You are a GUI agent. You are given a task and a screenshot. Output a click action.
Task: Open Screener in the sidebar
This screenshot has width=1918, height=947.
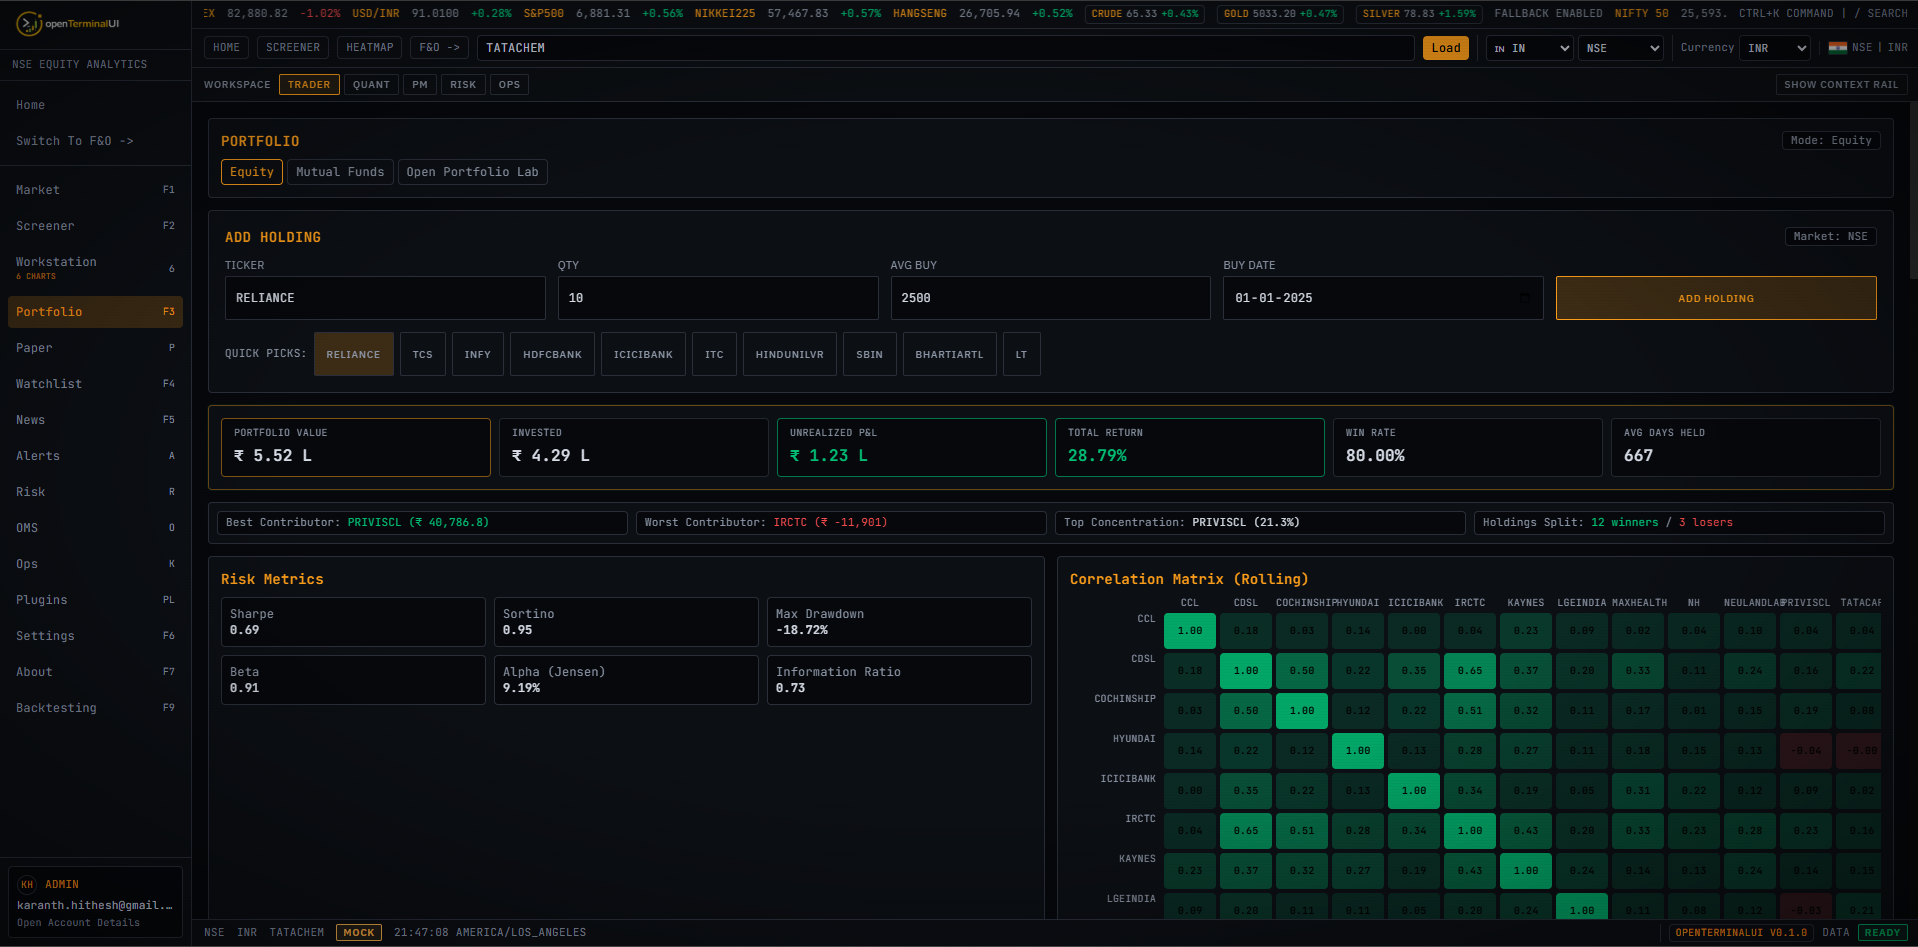pyautogui.click(x=95, y=226)
